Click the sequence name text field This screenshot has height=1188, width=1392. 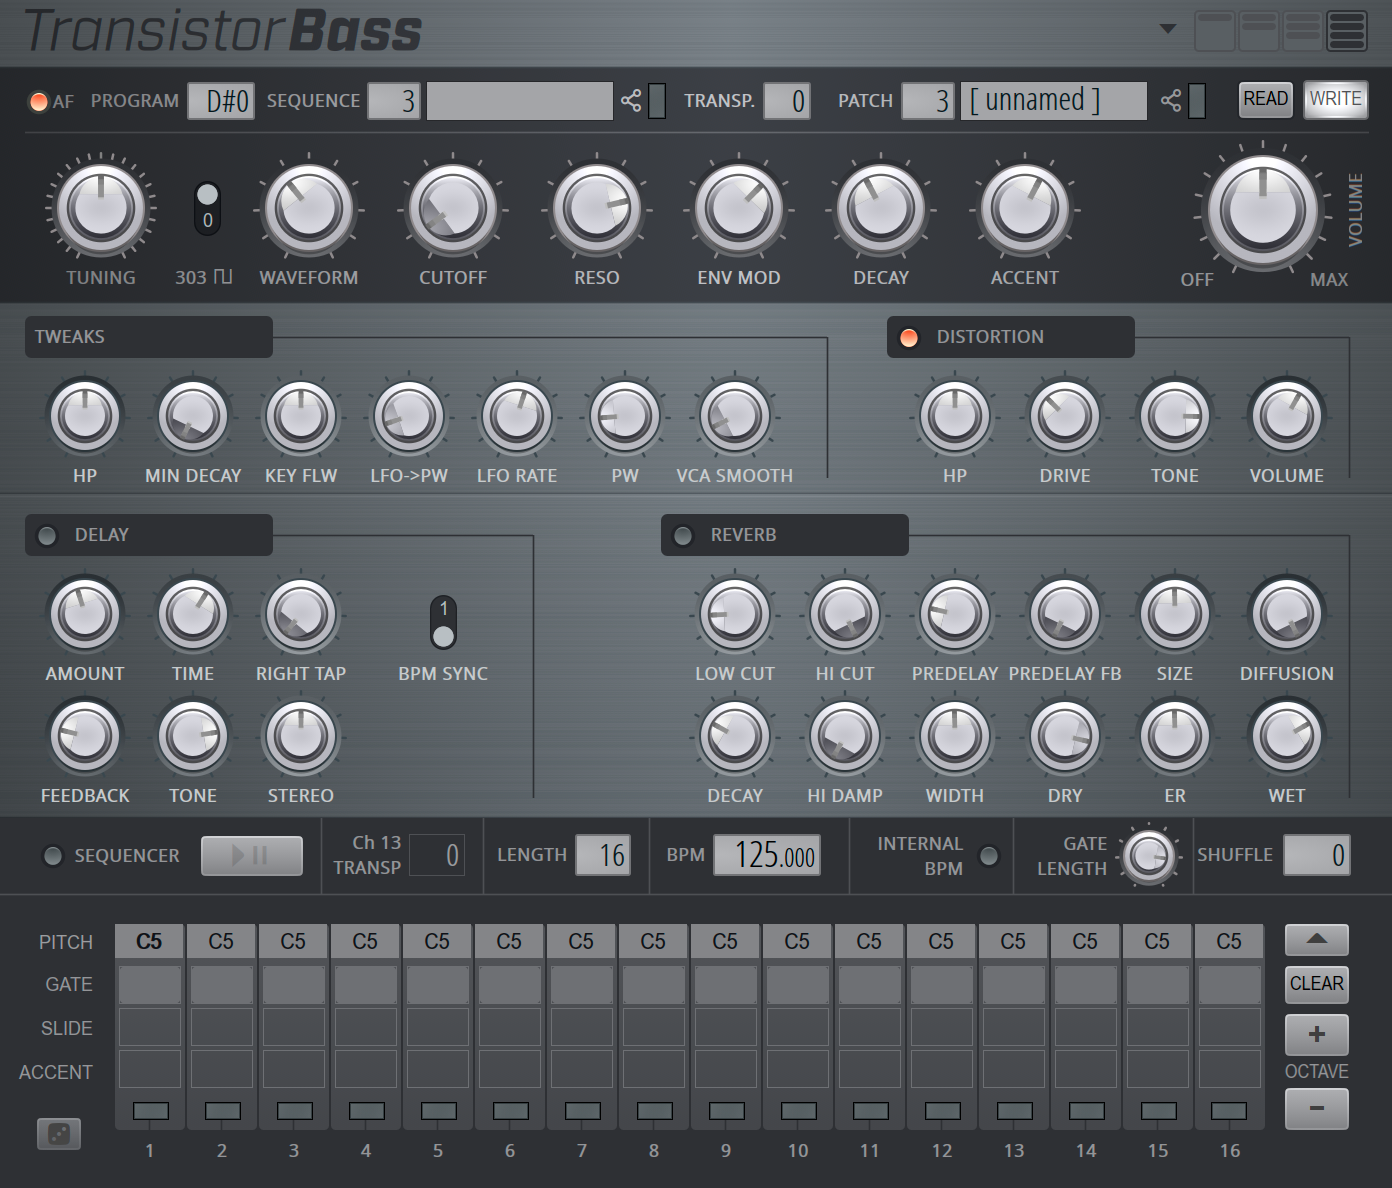520,101
